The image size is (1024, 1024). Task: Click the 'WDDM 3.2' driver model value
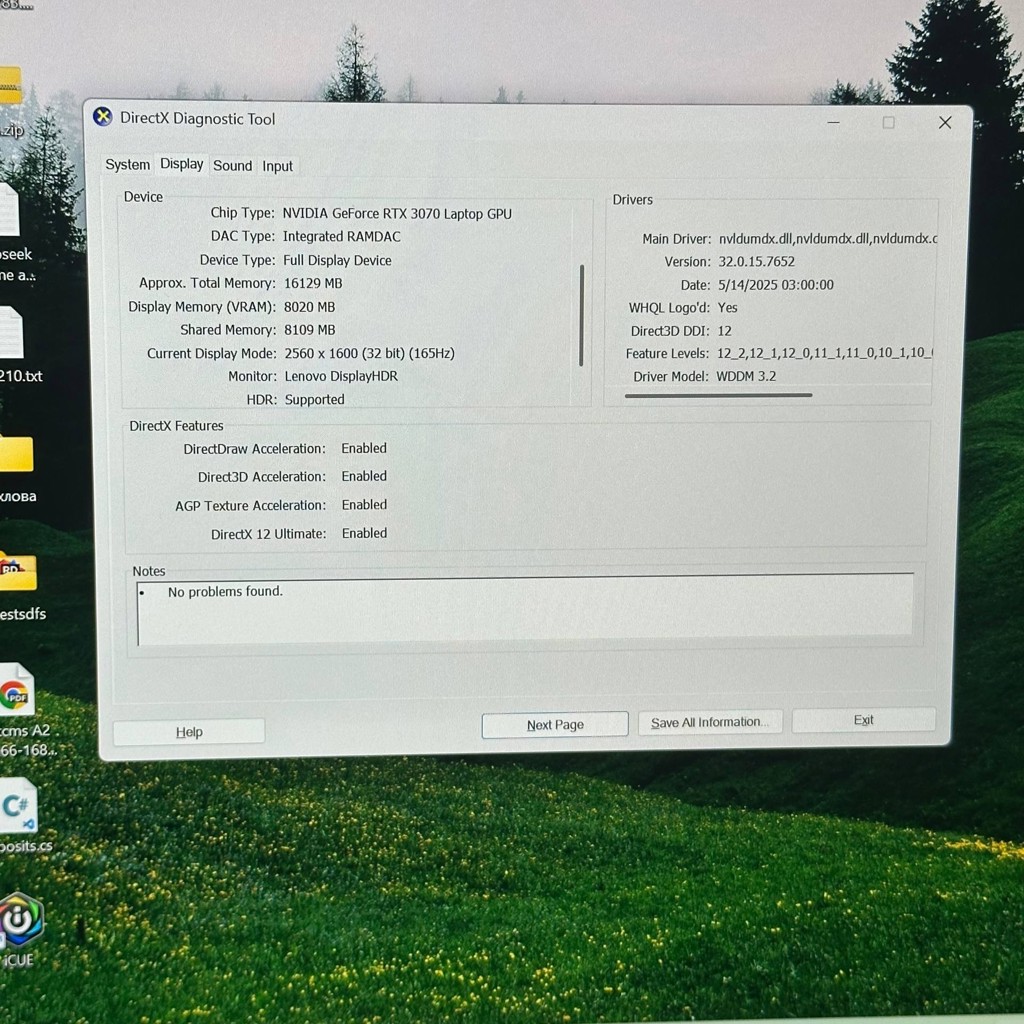746,376
